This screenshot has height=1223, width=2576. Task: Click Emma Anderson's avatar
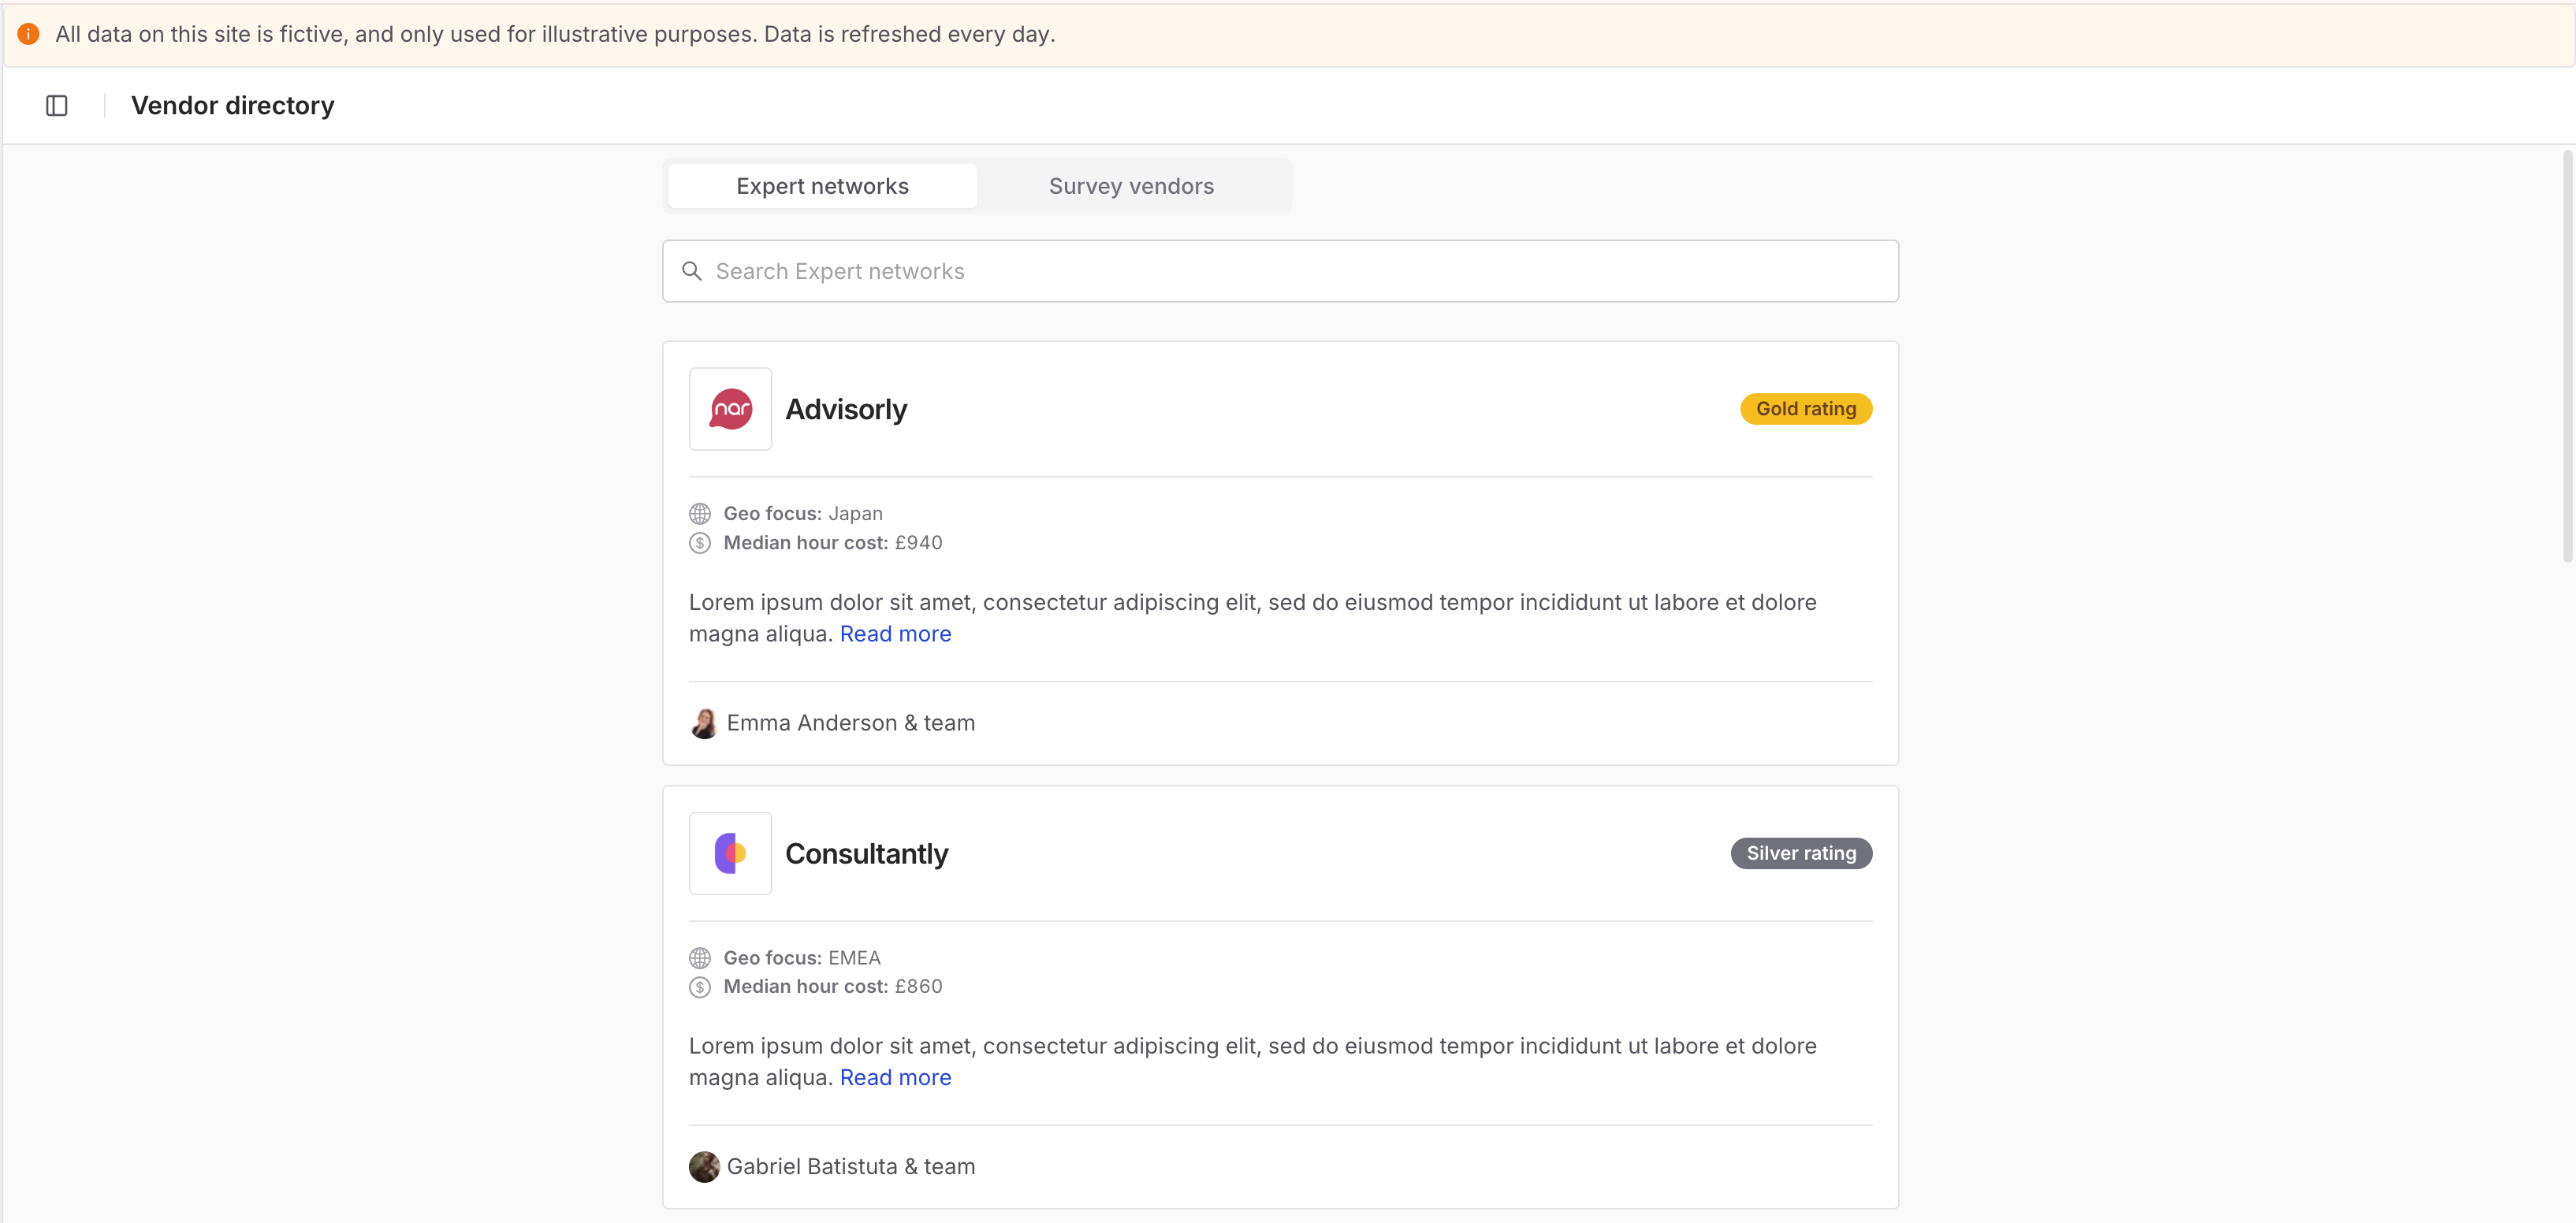704,723
